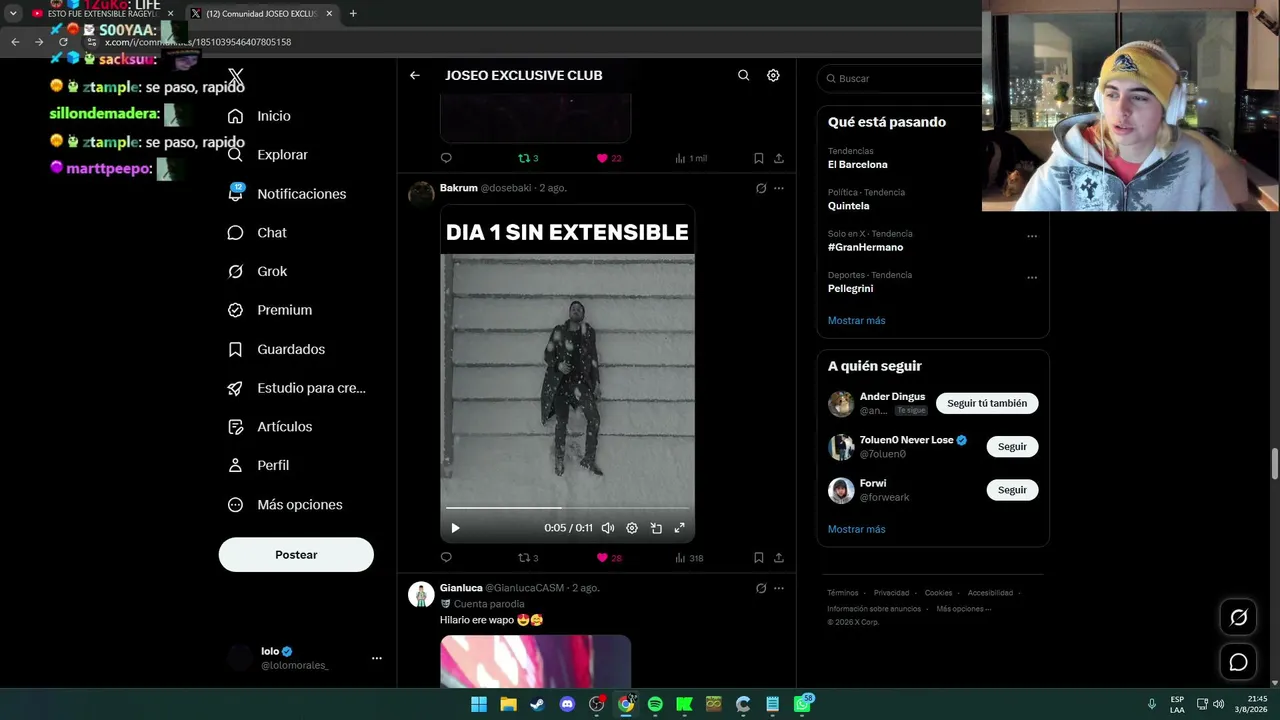Open Grok from the sidebar

coord(257,271)
